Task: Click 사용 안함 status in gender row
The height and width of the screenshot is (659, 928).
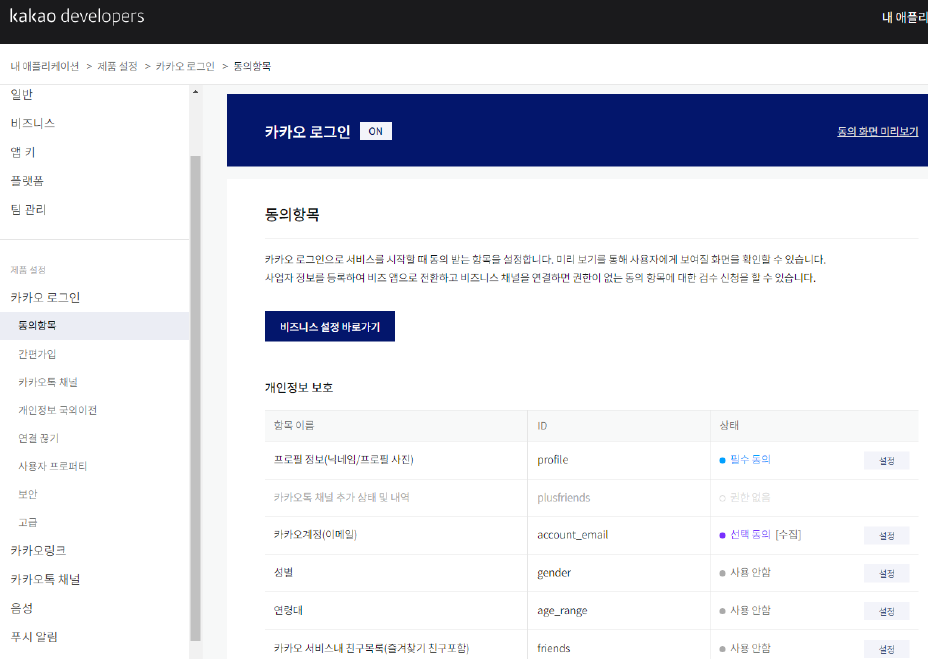Action: 745,573
